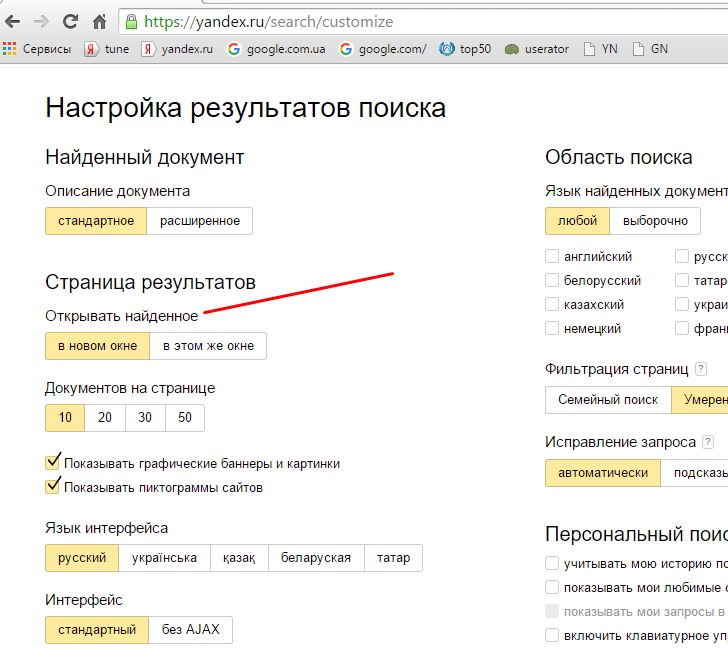Image resolution: width=728 pixels, height=649 pixels.
Task: Select беларуская interface language
Action: point(316,558)
